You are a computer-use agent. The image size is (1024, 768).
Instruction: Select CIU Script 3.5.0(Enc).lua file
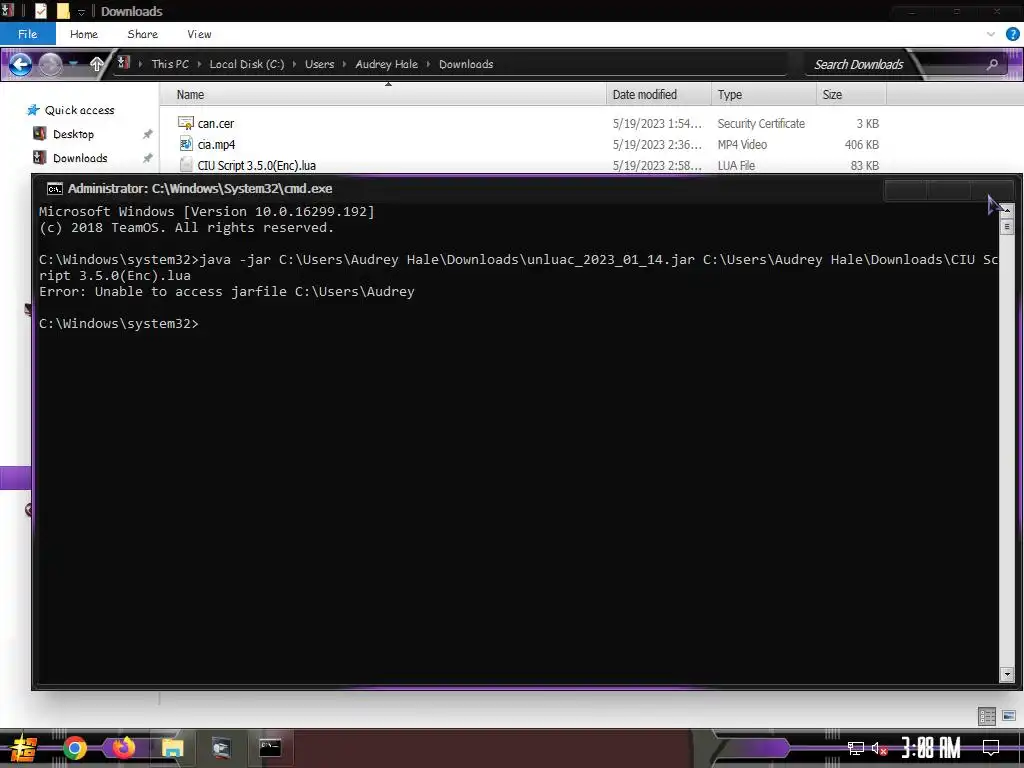point(257,165)
